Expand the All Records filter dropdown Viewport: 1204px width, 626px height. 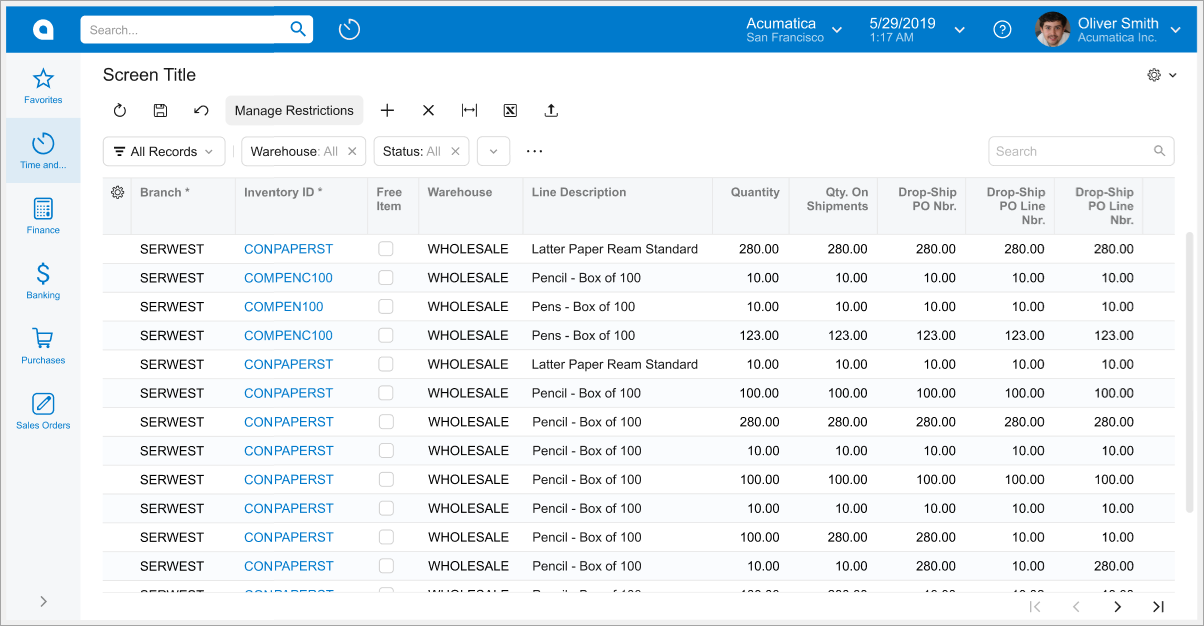click(164, 152)
